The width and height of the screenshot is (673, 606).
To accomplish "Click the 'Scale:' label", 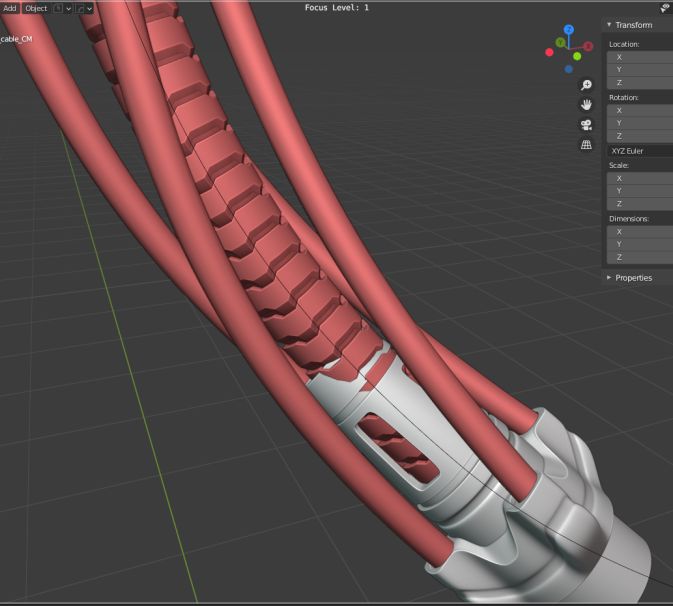I will 619,165.
